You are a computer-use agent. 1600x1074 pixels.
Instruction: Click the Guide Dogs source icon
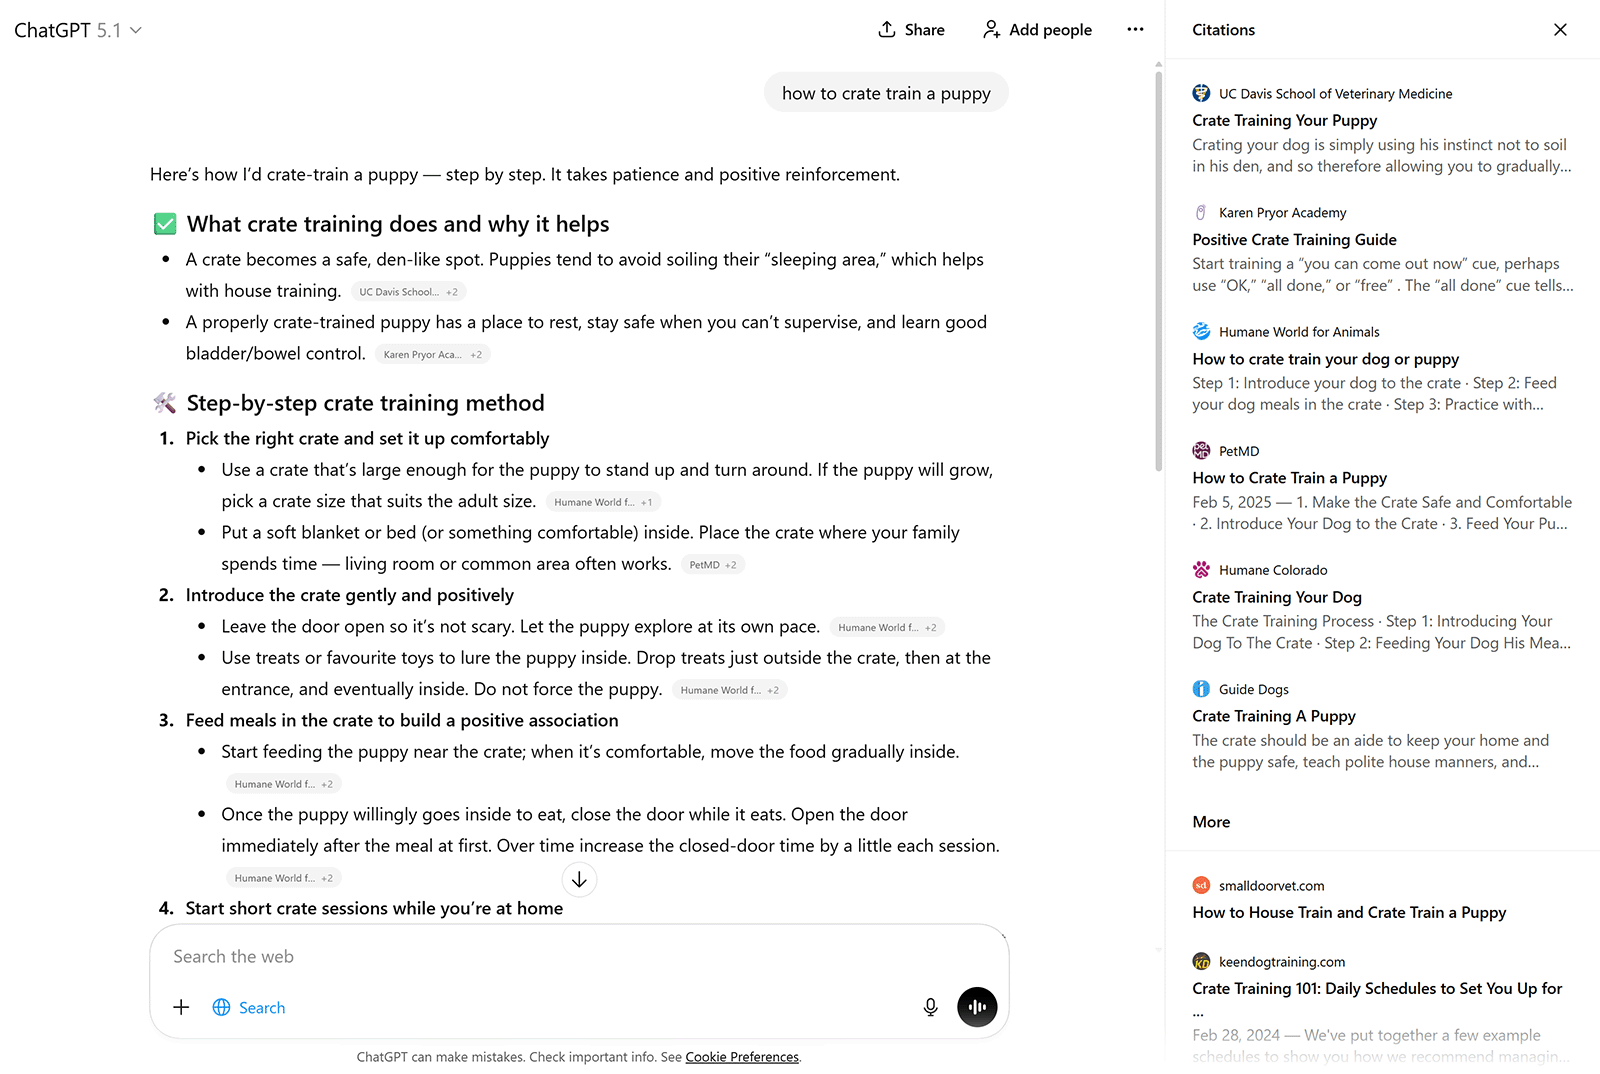pos(1200,688)
